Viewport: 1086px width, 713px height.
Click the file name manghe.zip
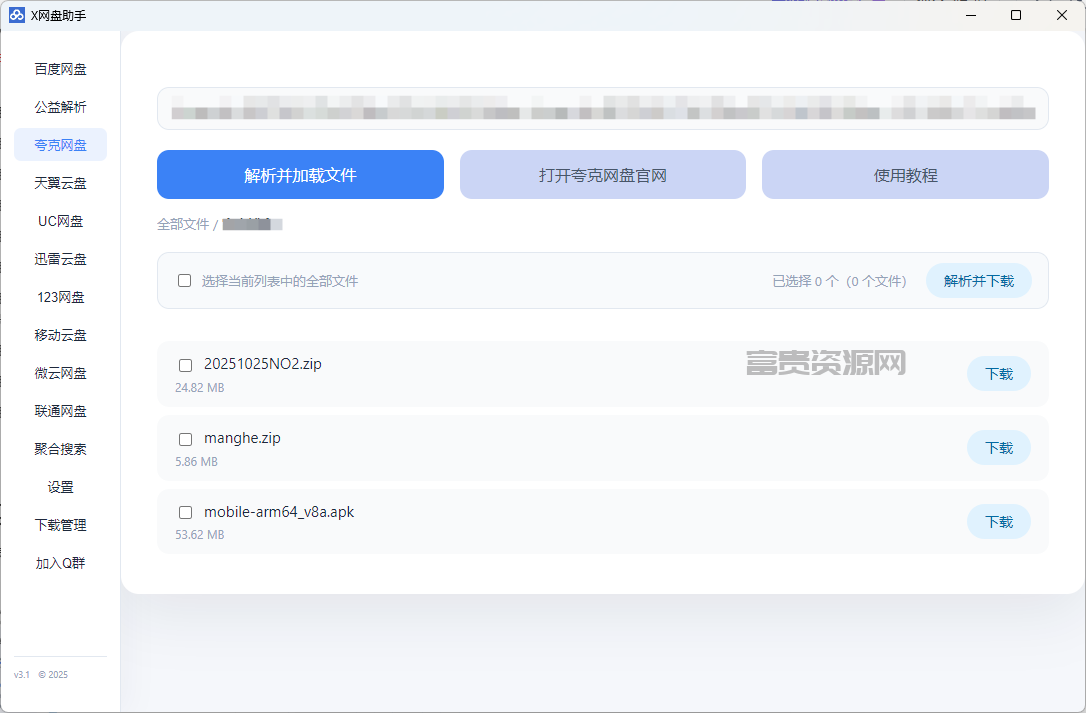(x=242, y=438)
